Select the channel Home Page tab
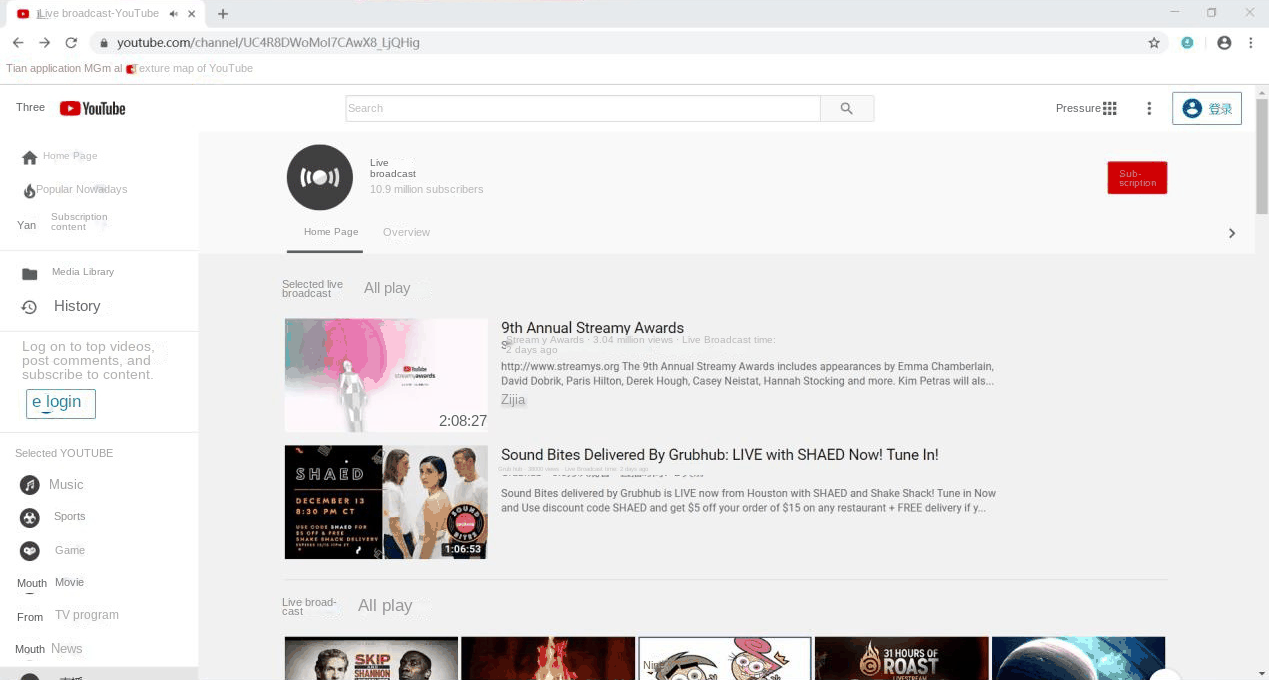The height and width of the screenshot is (680, 1269). (330, 231)
